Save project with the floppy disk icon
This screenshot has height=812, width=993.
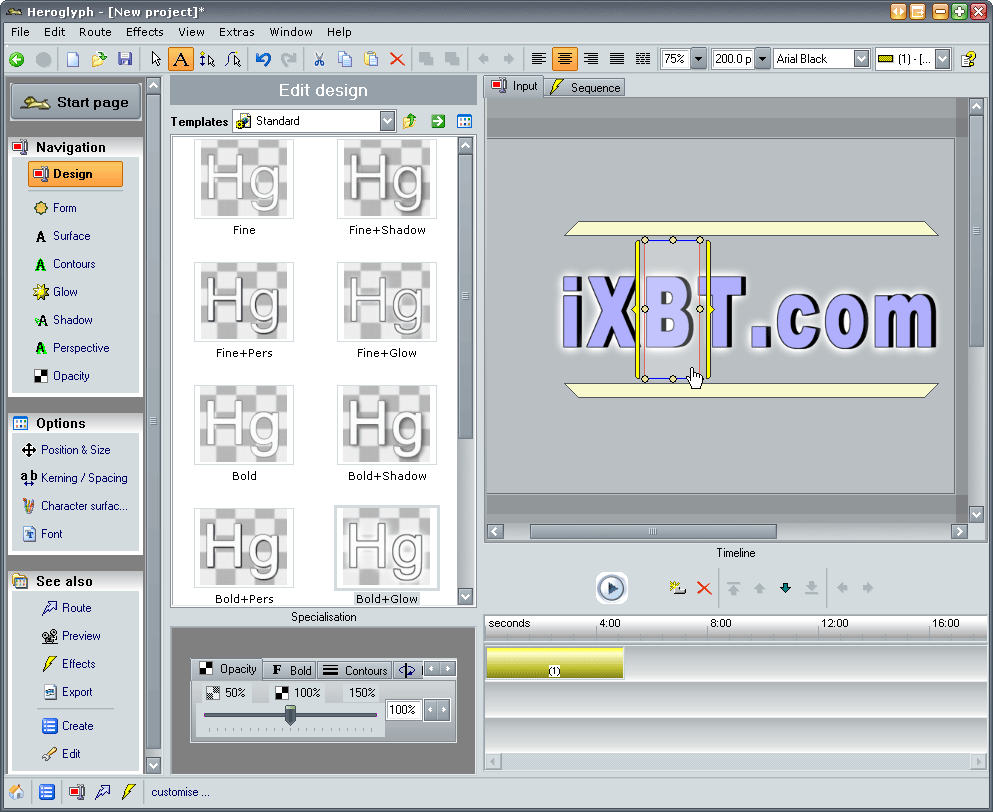point(125,60)
